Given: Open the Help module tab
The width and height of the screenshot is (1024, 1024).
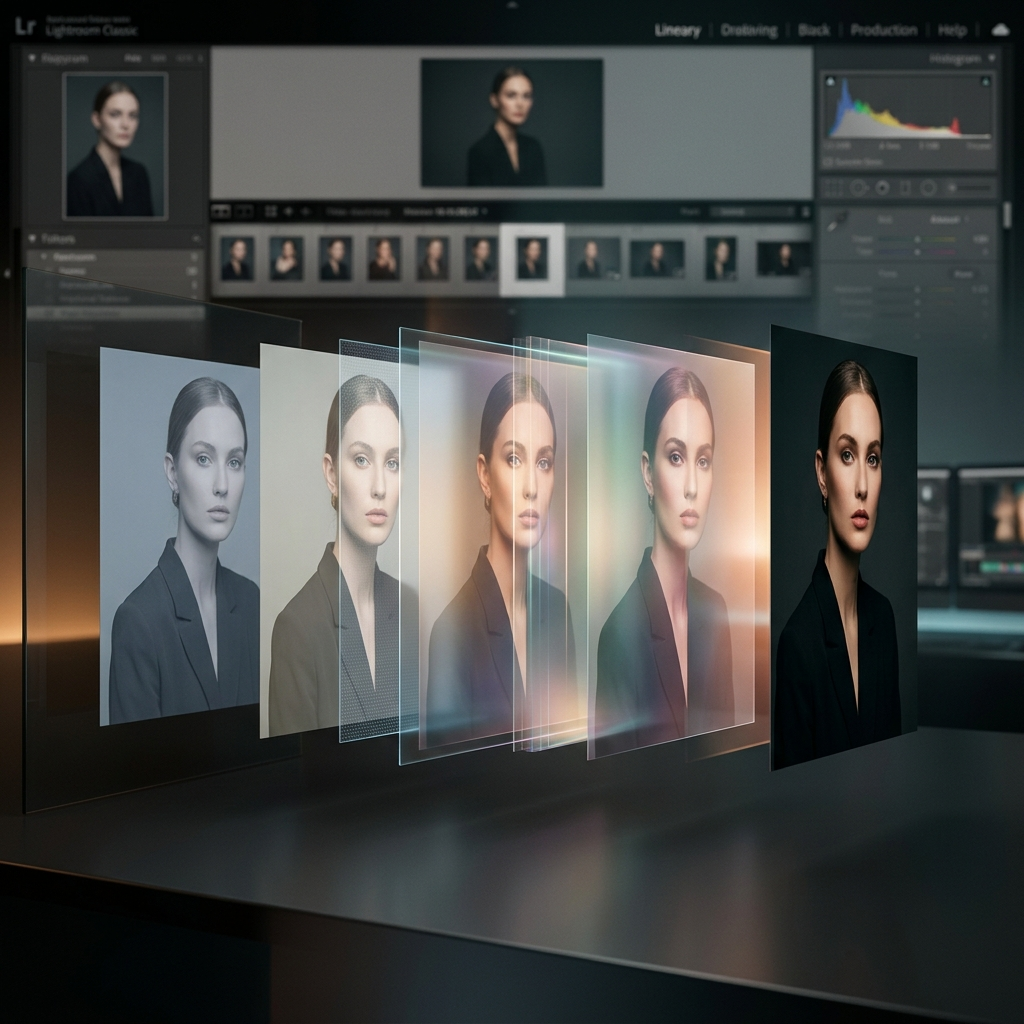Looking at the screenshot, I should pos(952,30).
